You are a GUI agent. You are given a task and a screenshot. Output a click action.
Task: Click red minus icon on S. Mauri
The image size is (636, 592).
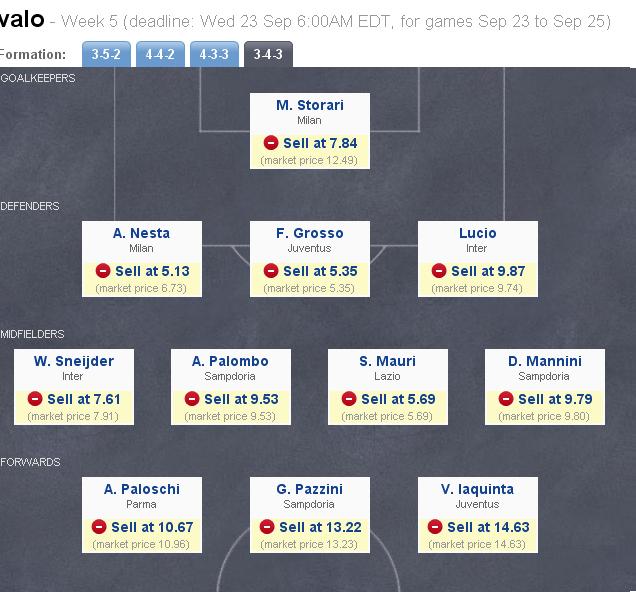click(x=348, y=399)
